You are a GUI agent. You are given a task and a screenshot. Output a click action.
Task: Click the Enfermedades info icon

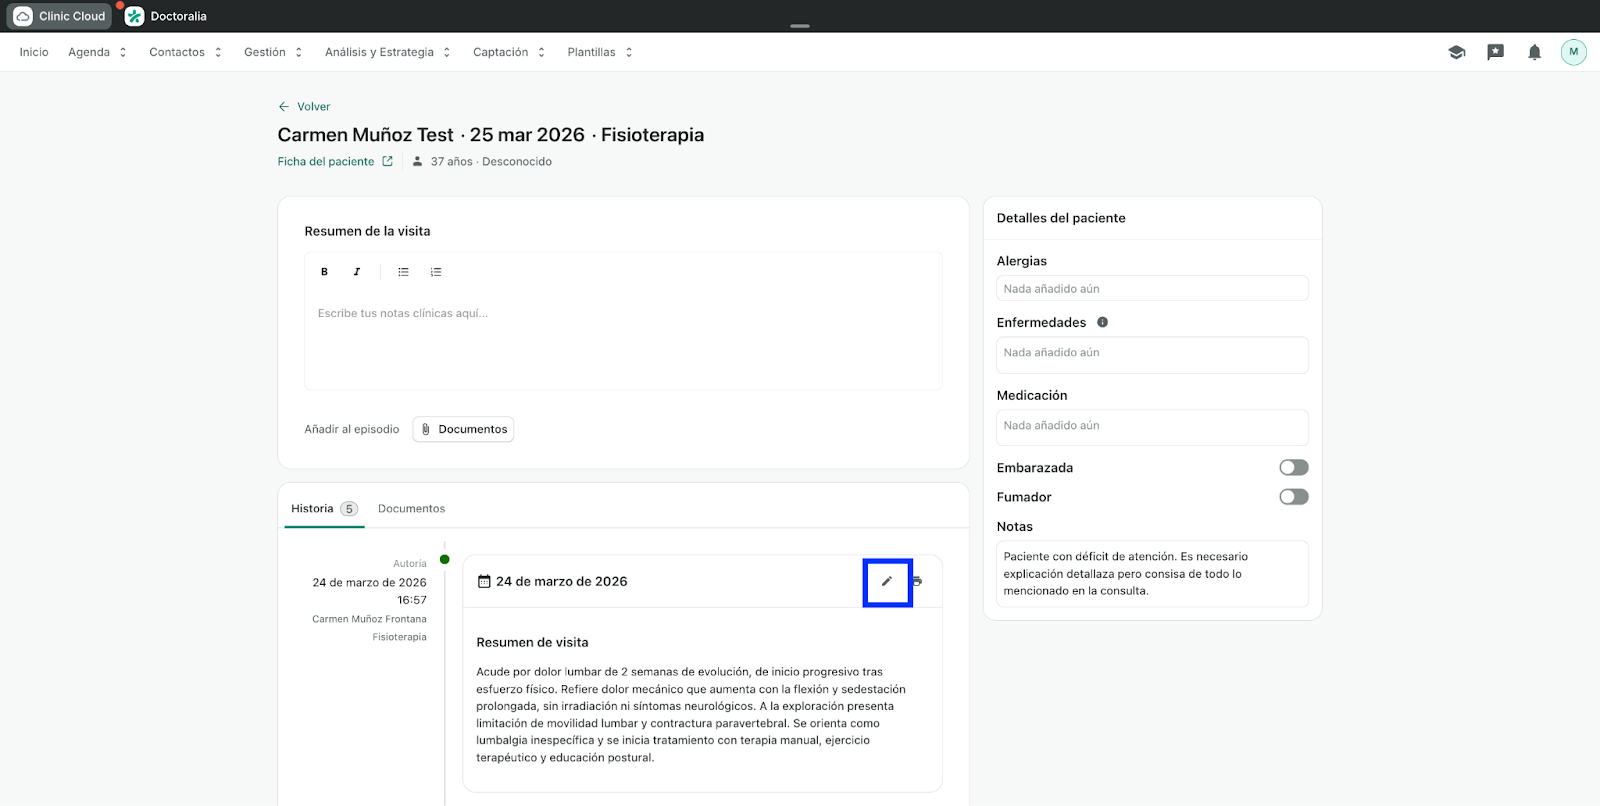coord(1102,322)
